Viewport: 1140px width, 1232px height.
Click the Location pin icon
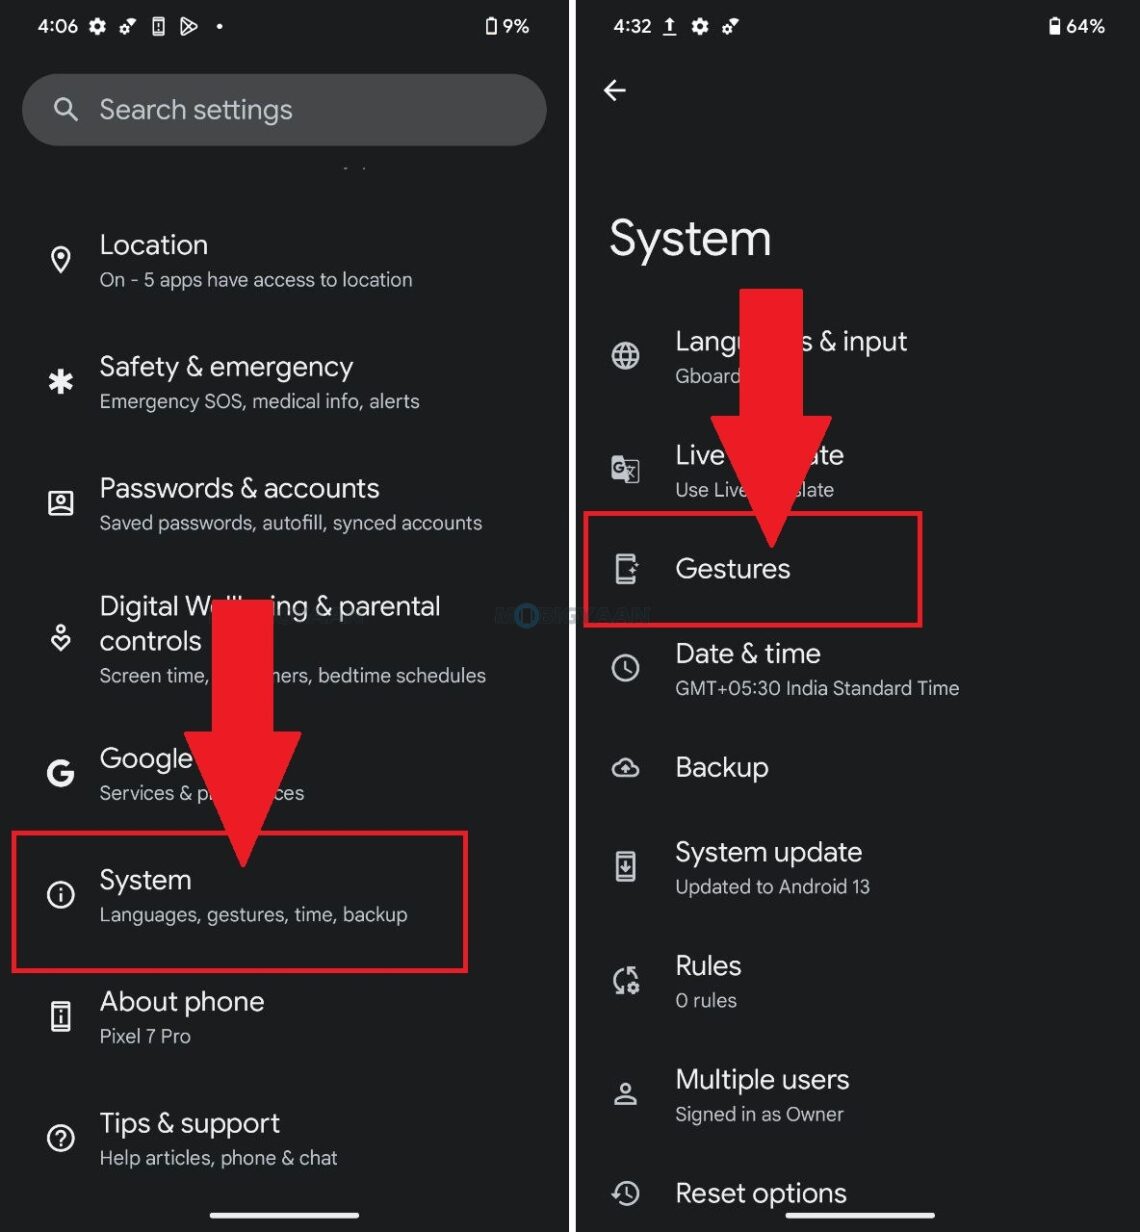pyautogui.click(x=61, y=260)
